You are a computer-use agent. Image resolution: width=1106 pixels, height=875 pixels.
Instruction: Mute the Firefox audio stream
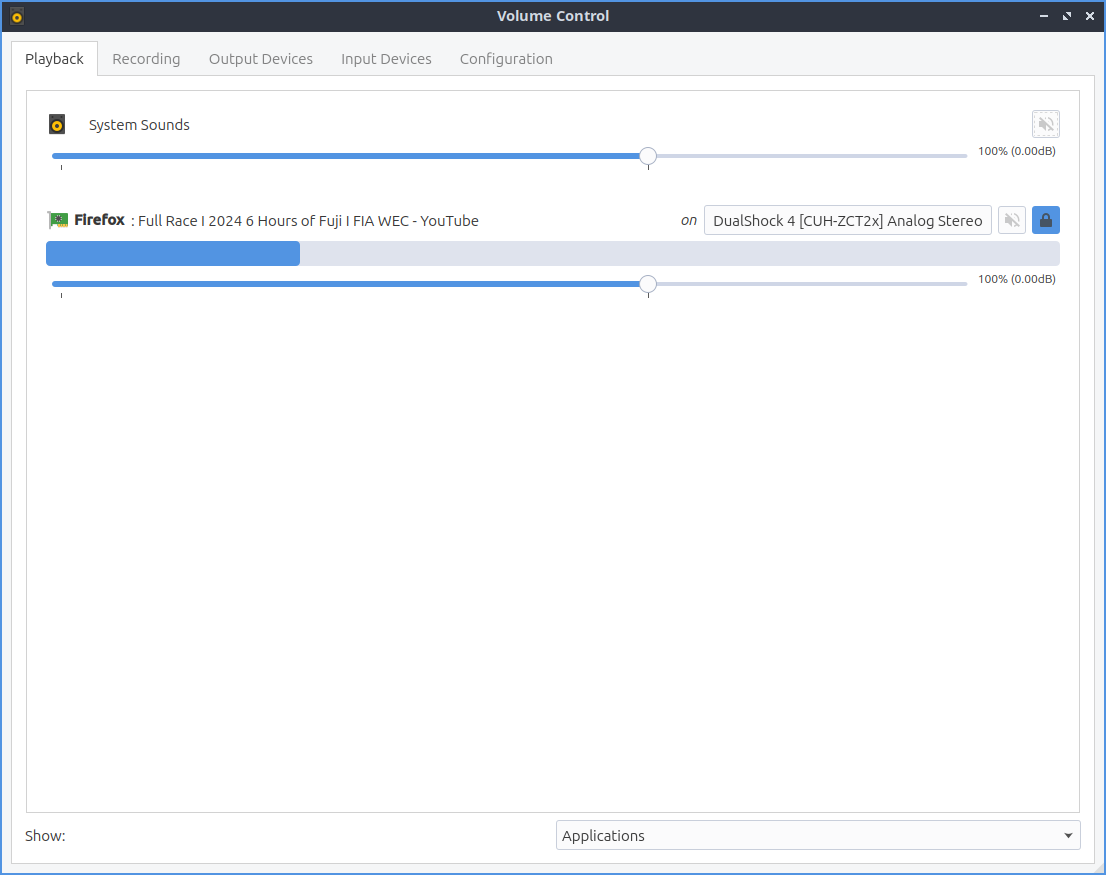pos(1012,220)
